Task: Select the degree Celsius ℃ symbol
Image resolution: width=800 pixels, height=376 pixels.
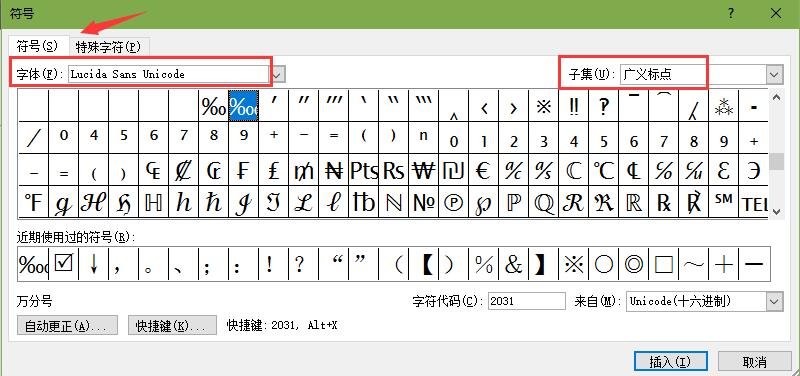Action: 604,171
